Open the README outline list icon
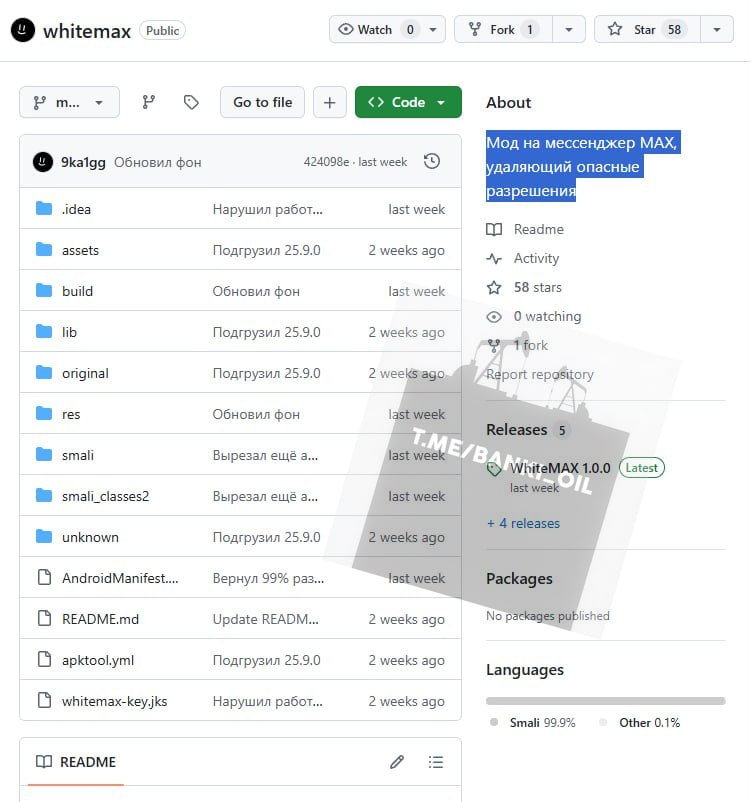This screenshot has height=802, width=751. coord(436,762)
